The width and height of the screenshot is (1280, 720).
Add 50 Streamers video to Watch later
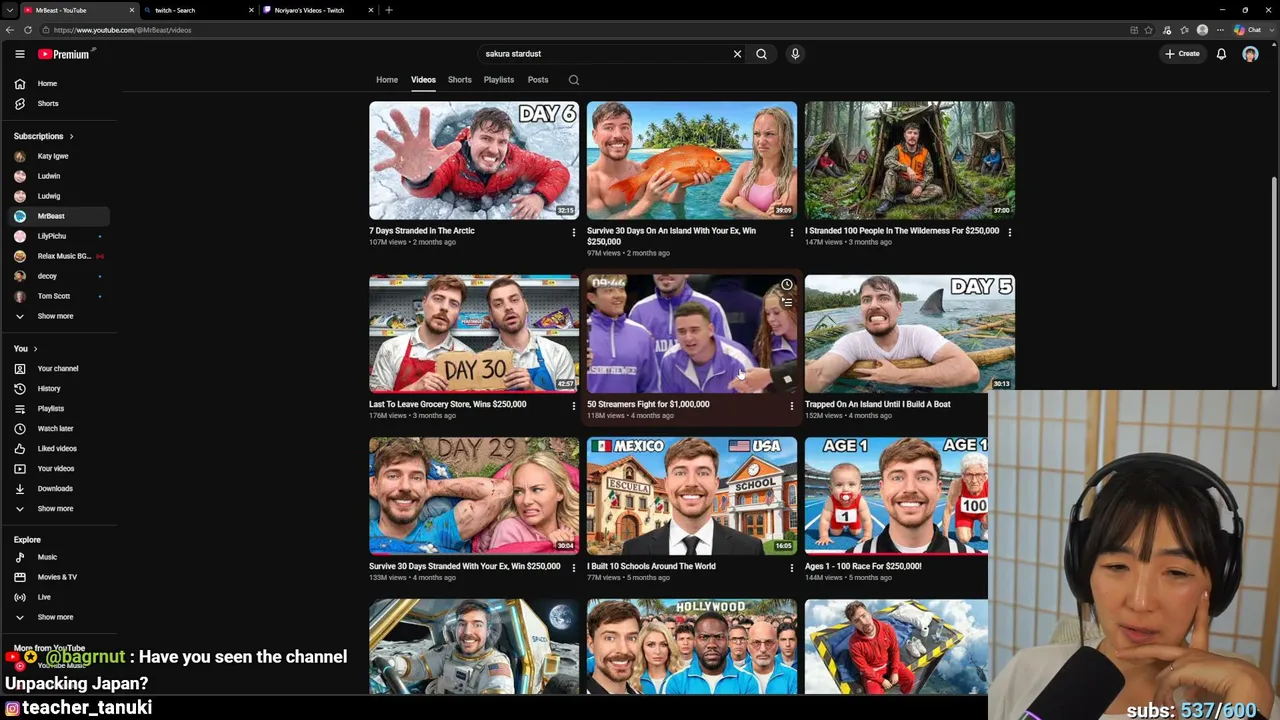pyautogui.click(x=787, y=285)
